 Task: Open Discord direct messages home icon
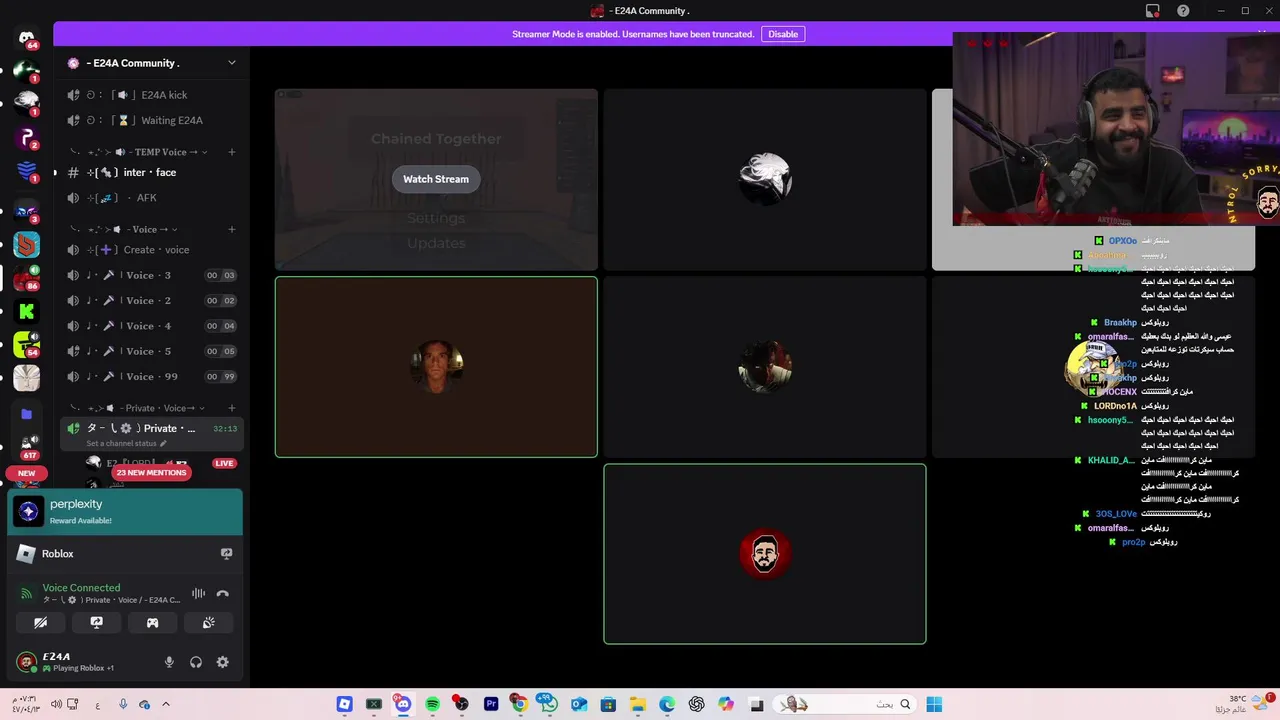(x=27, y=38)
